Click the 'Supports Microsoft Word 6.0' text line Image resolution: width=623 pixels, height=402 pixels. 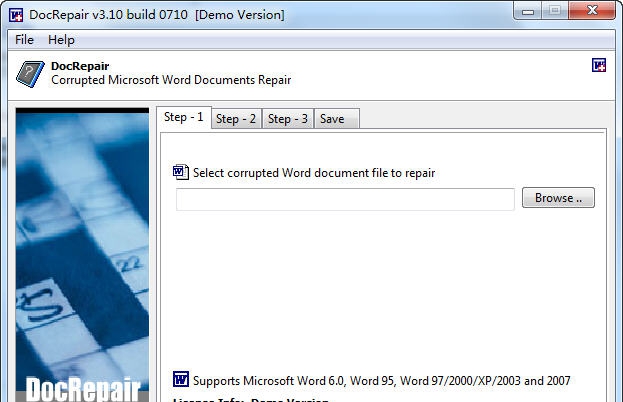(x=381, y=381)
